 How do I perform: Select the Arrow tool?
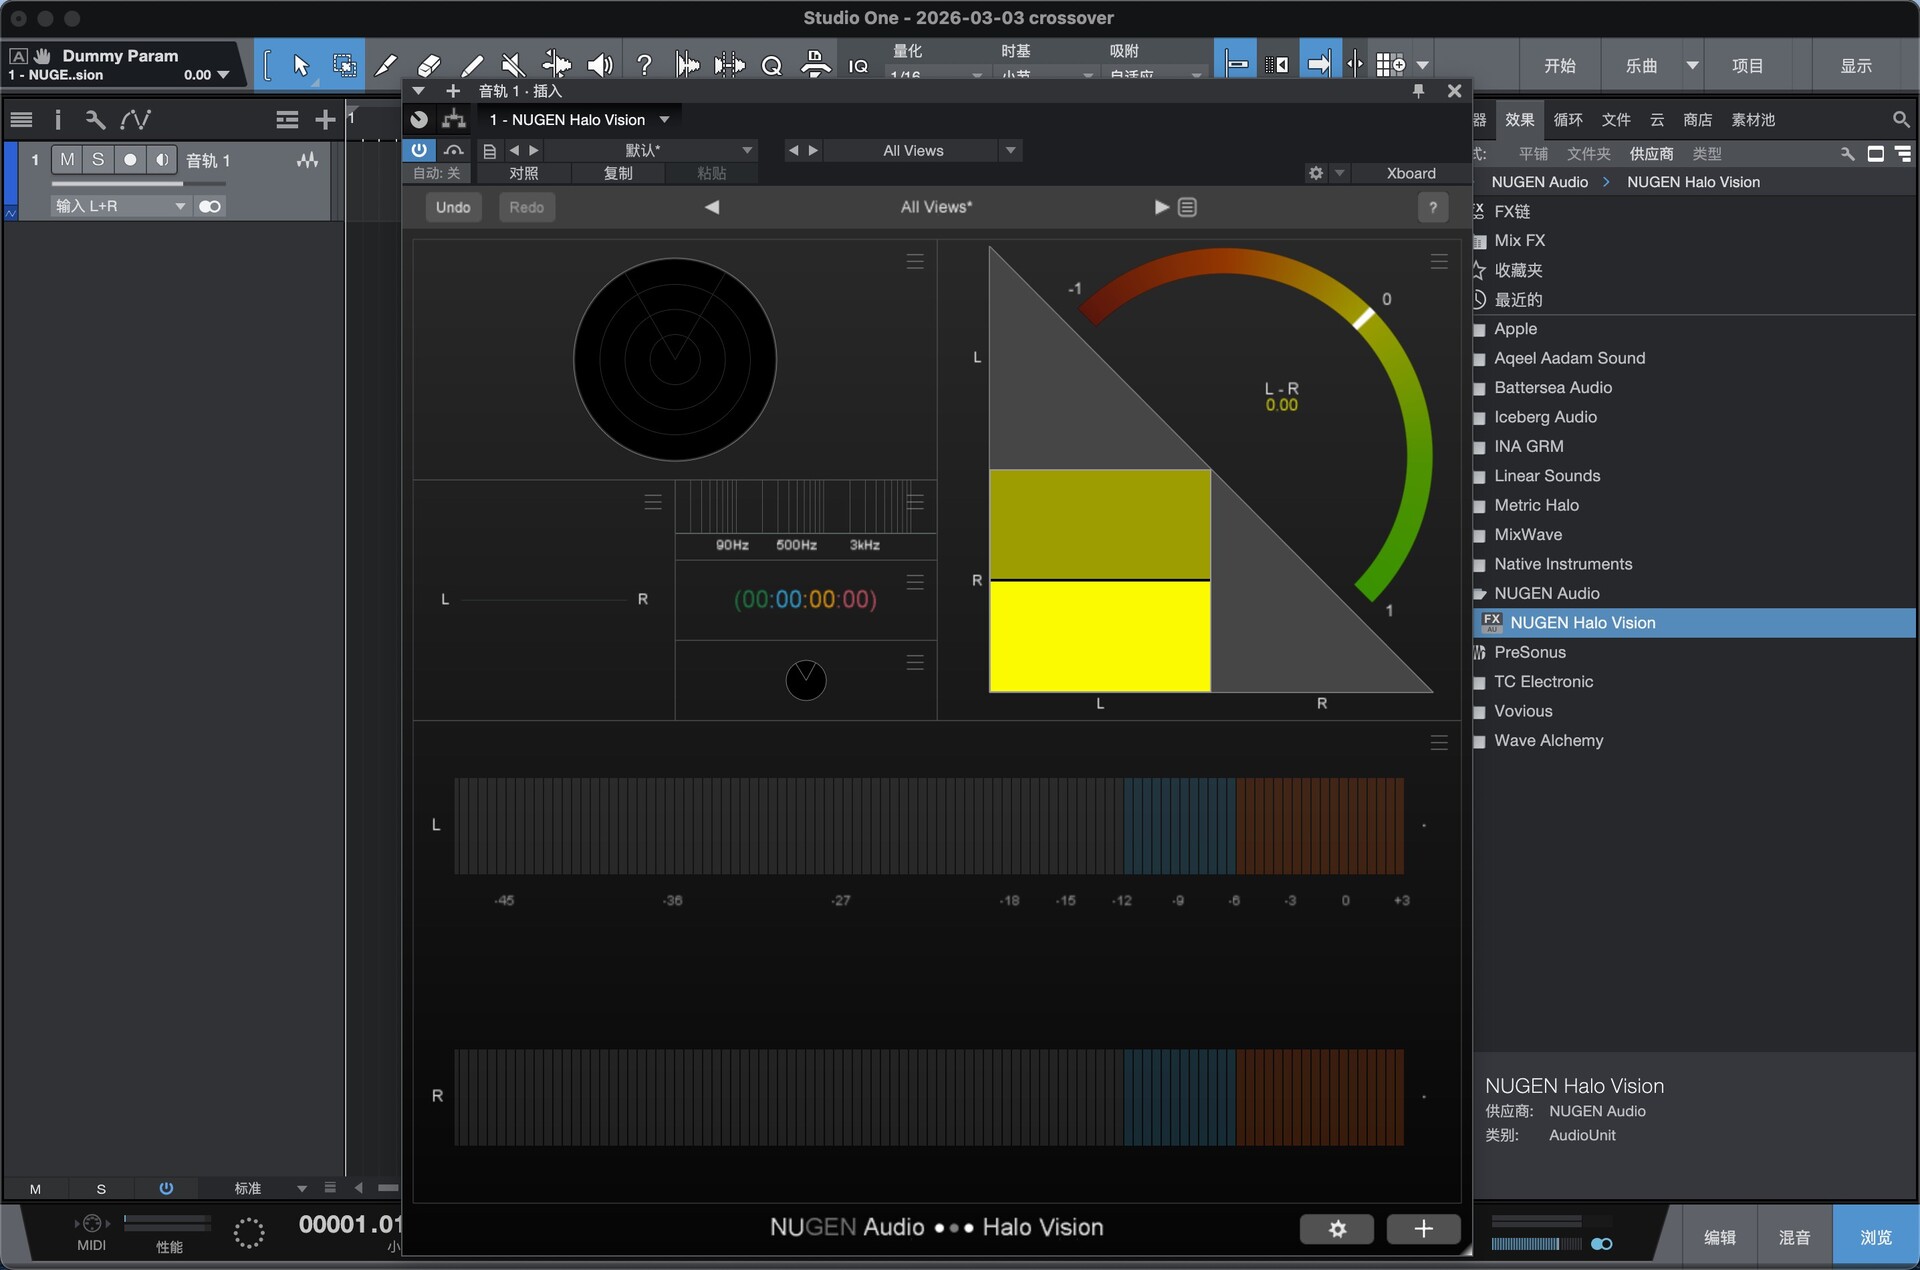(x=300, y=66)
